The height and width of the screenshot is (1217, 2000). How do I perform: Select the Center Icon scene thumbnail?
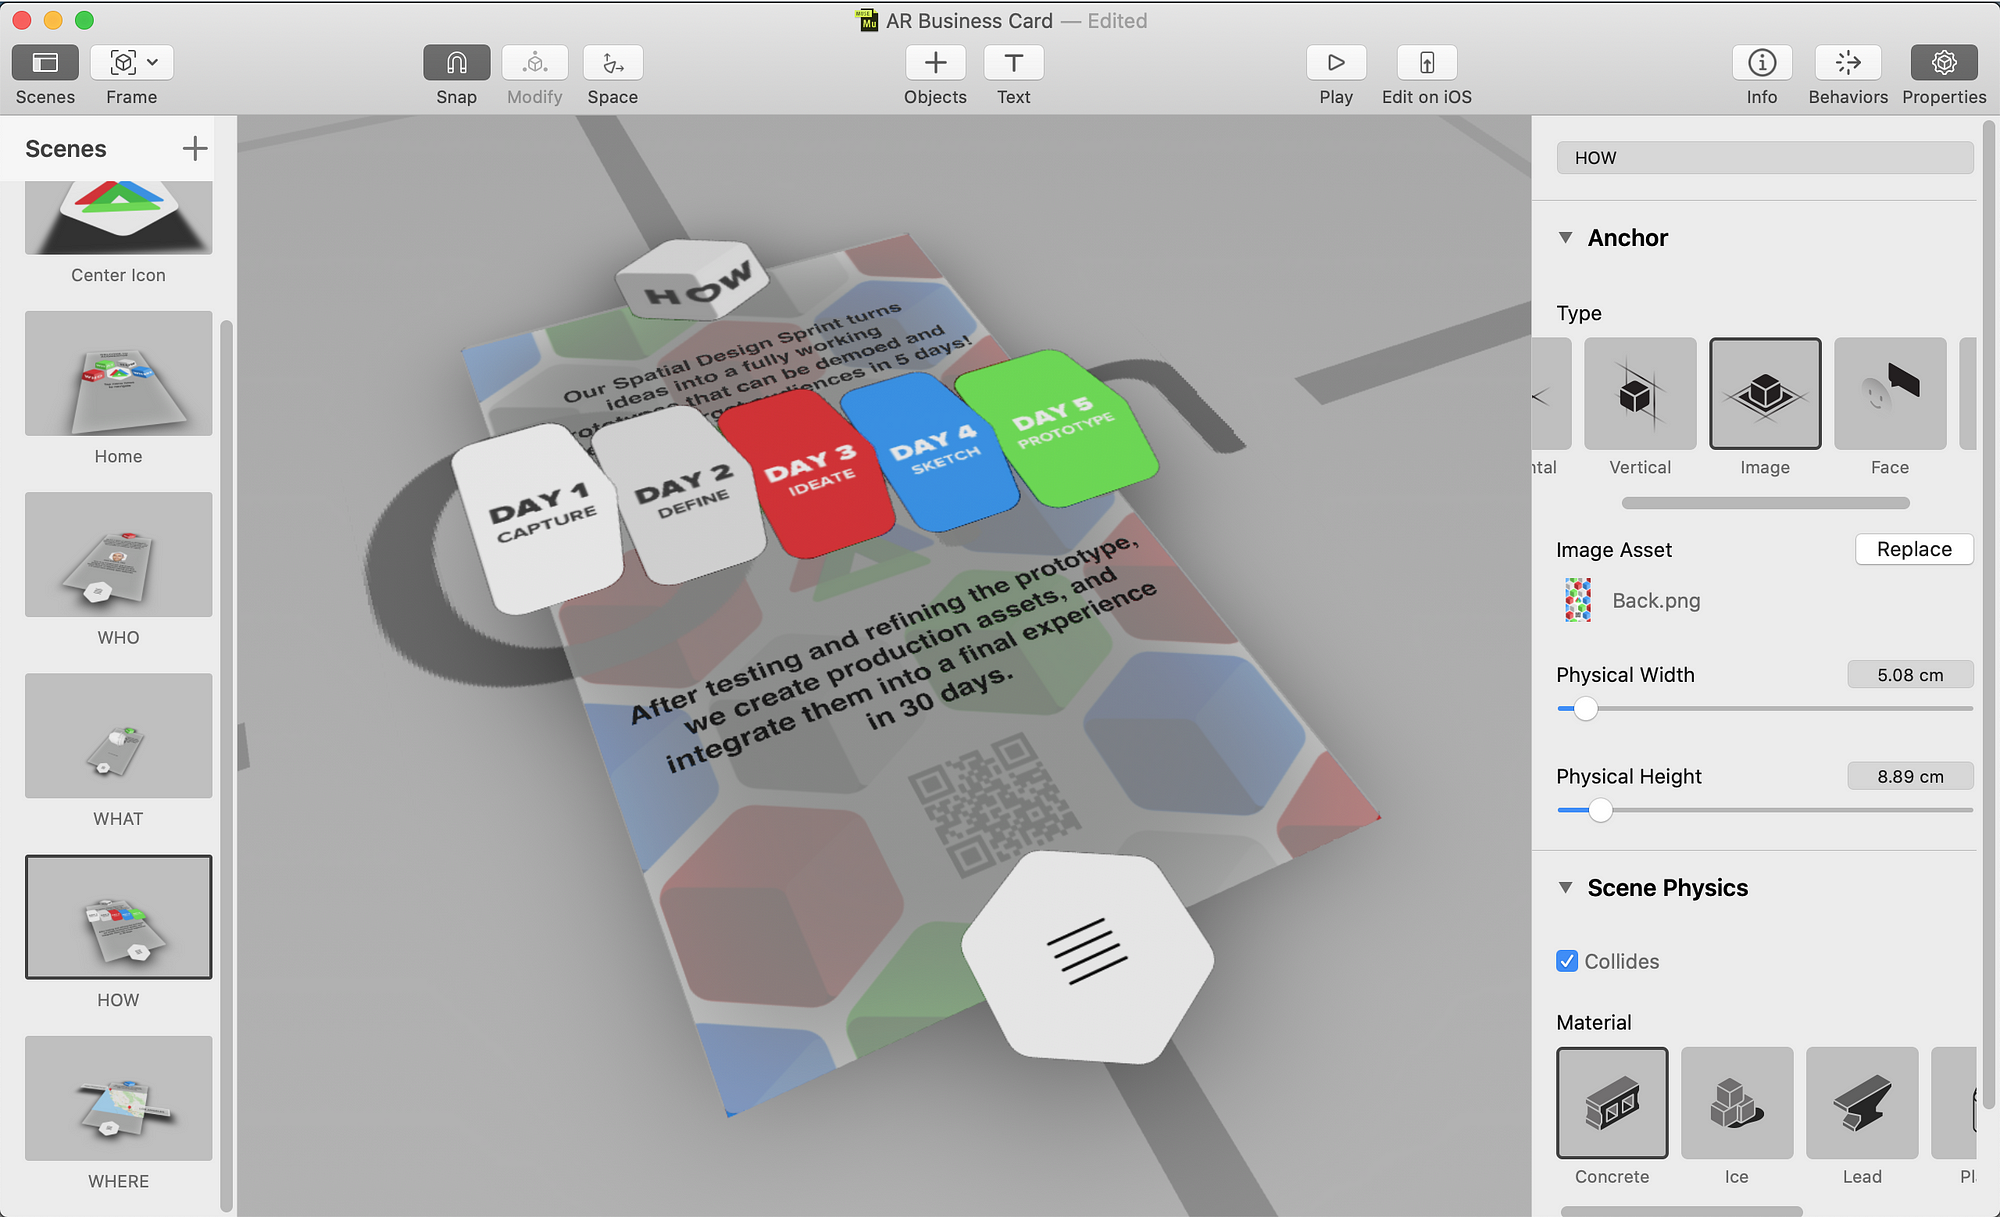click(x=118, y=217)
